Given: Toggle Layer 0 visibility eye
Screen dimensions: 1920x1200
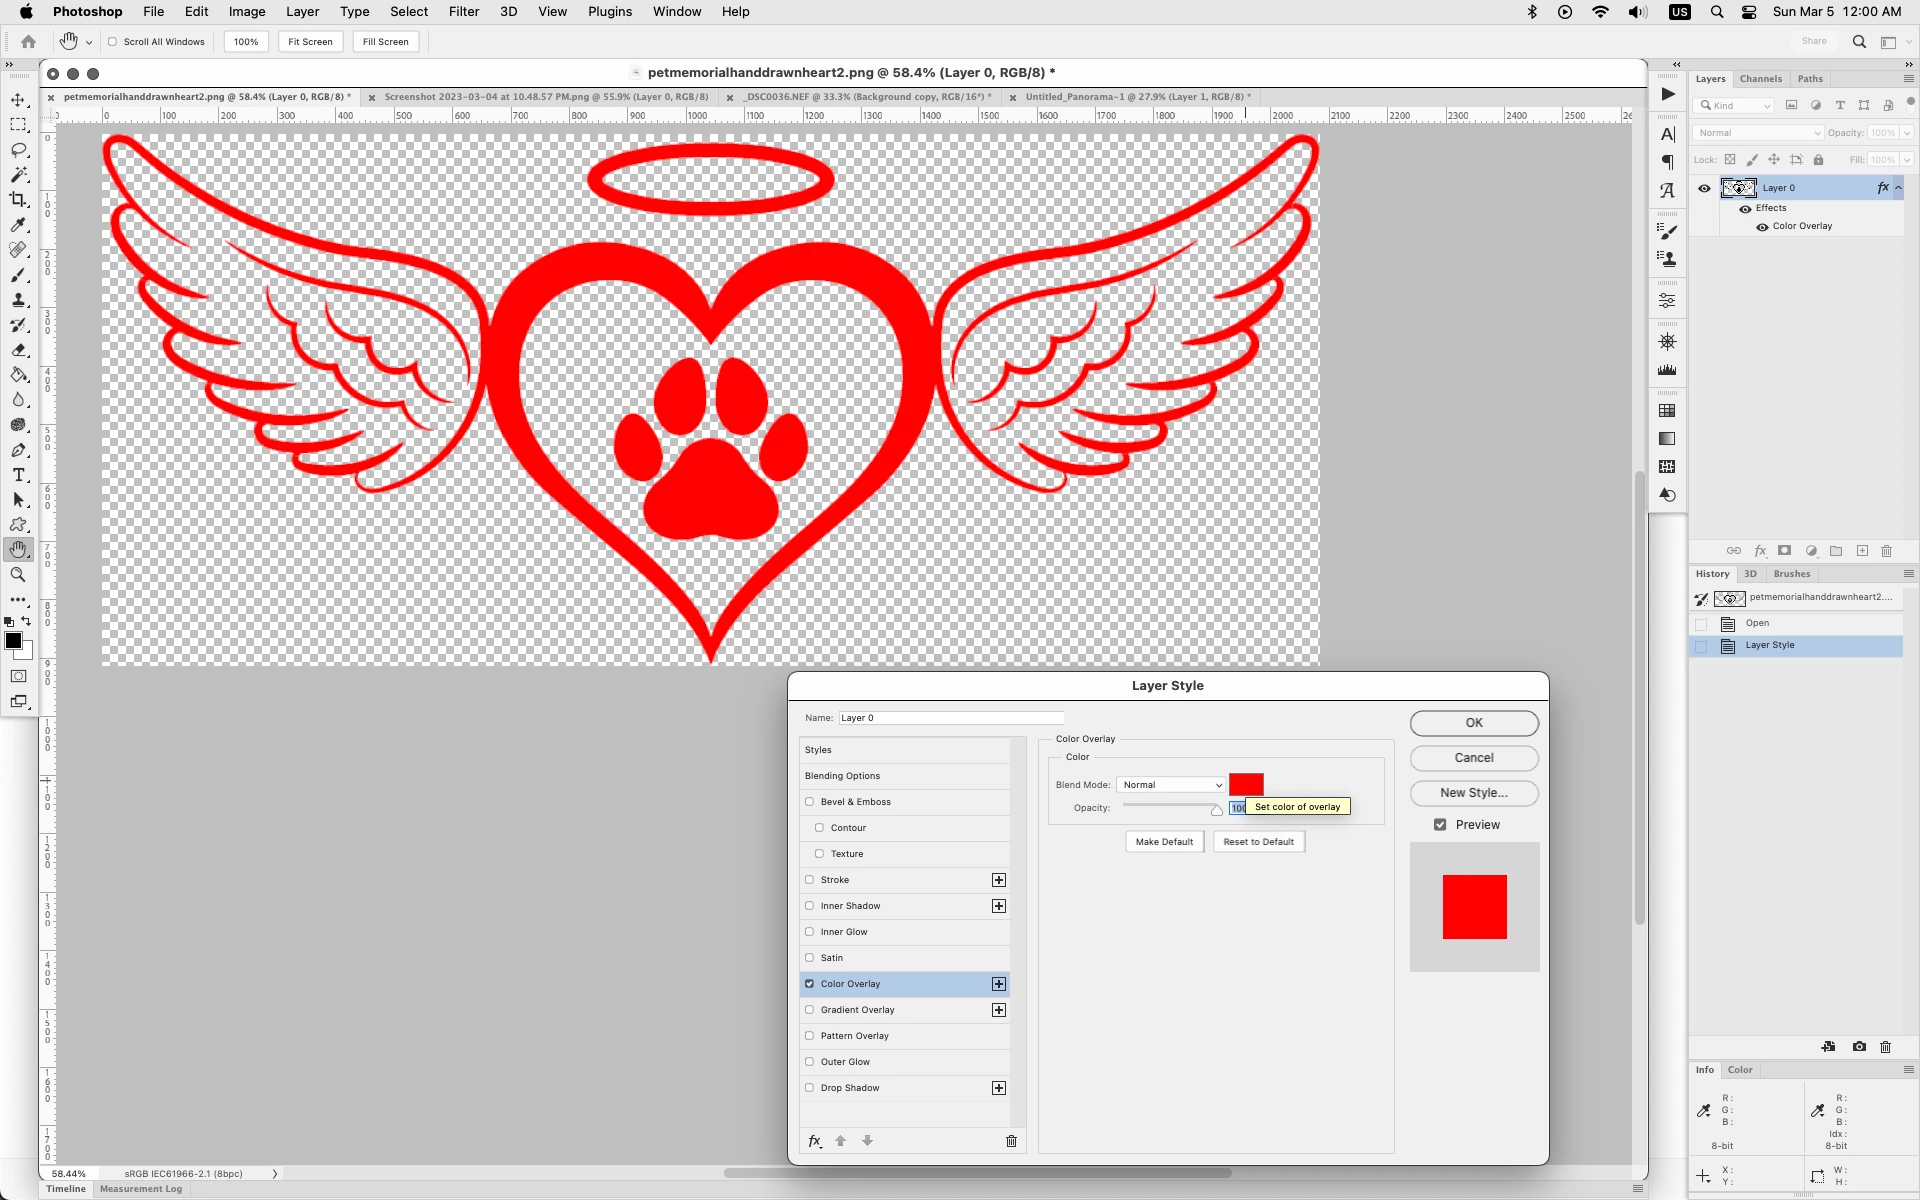Looking at the screenshot, I should (x=1704, y=188).
